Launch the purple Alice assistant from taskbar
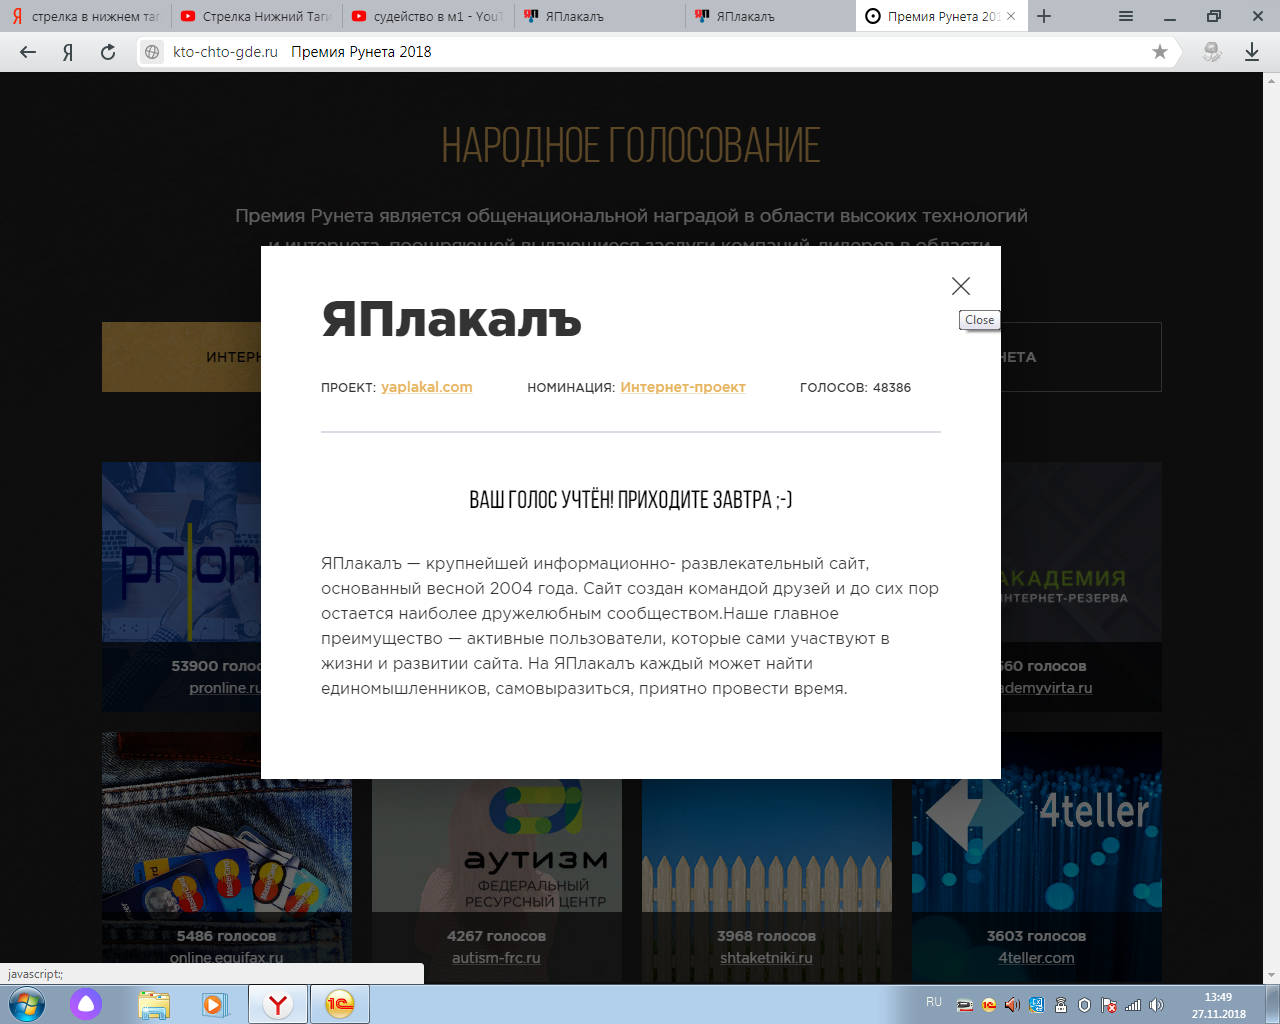The width and height of the screenshot is (1280, 1024). [x=86, y=1004]
